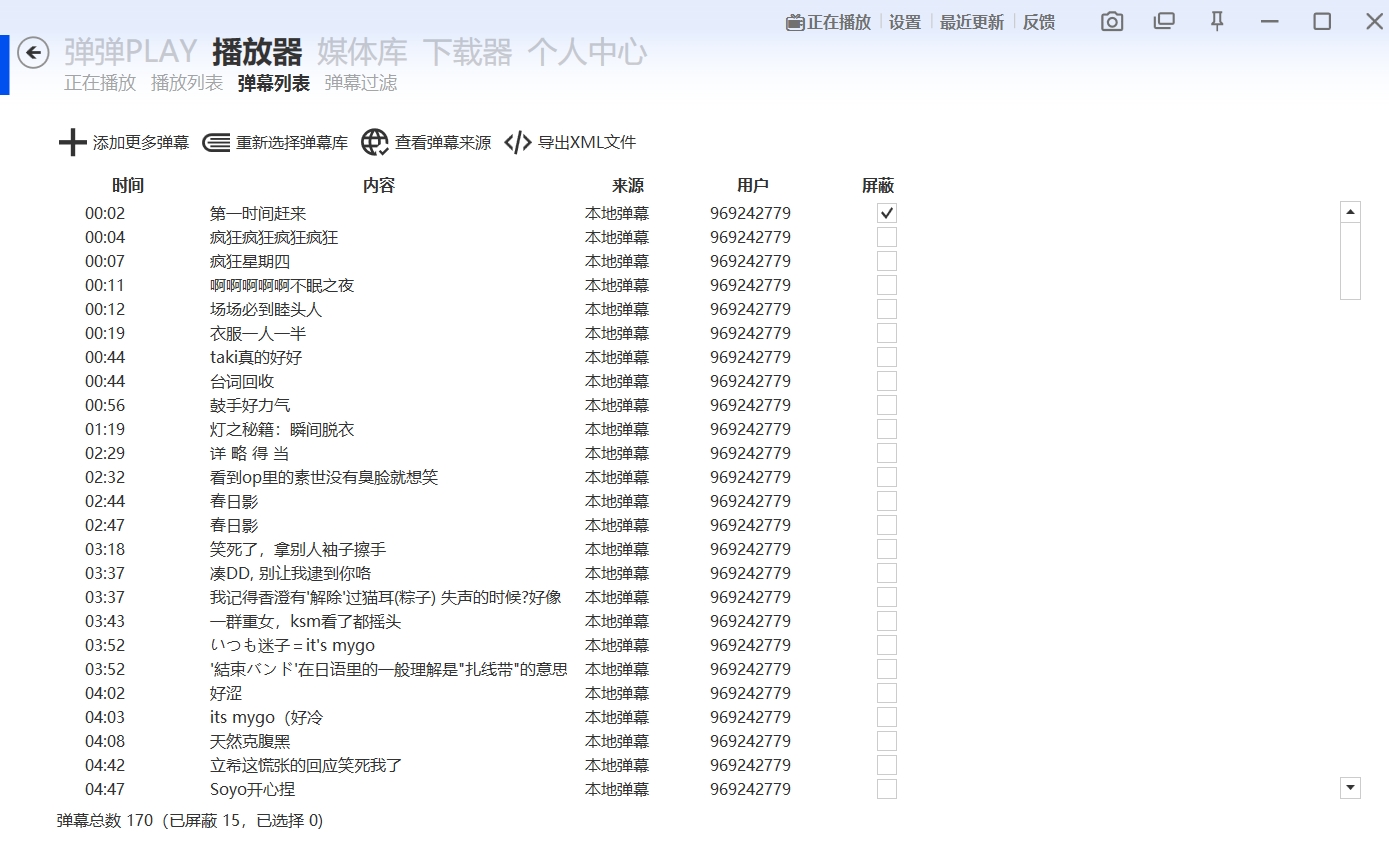
Task: Check the block box for the first 春日影
Action: pos(885,500)
